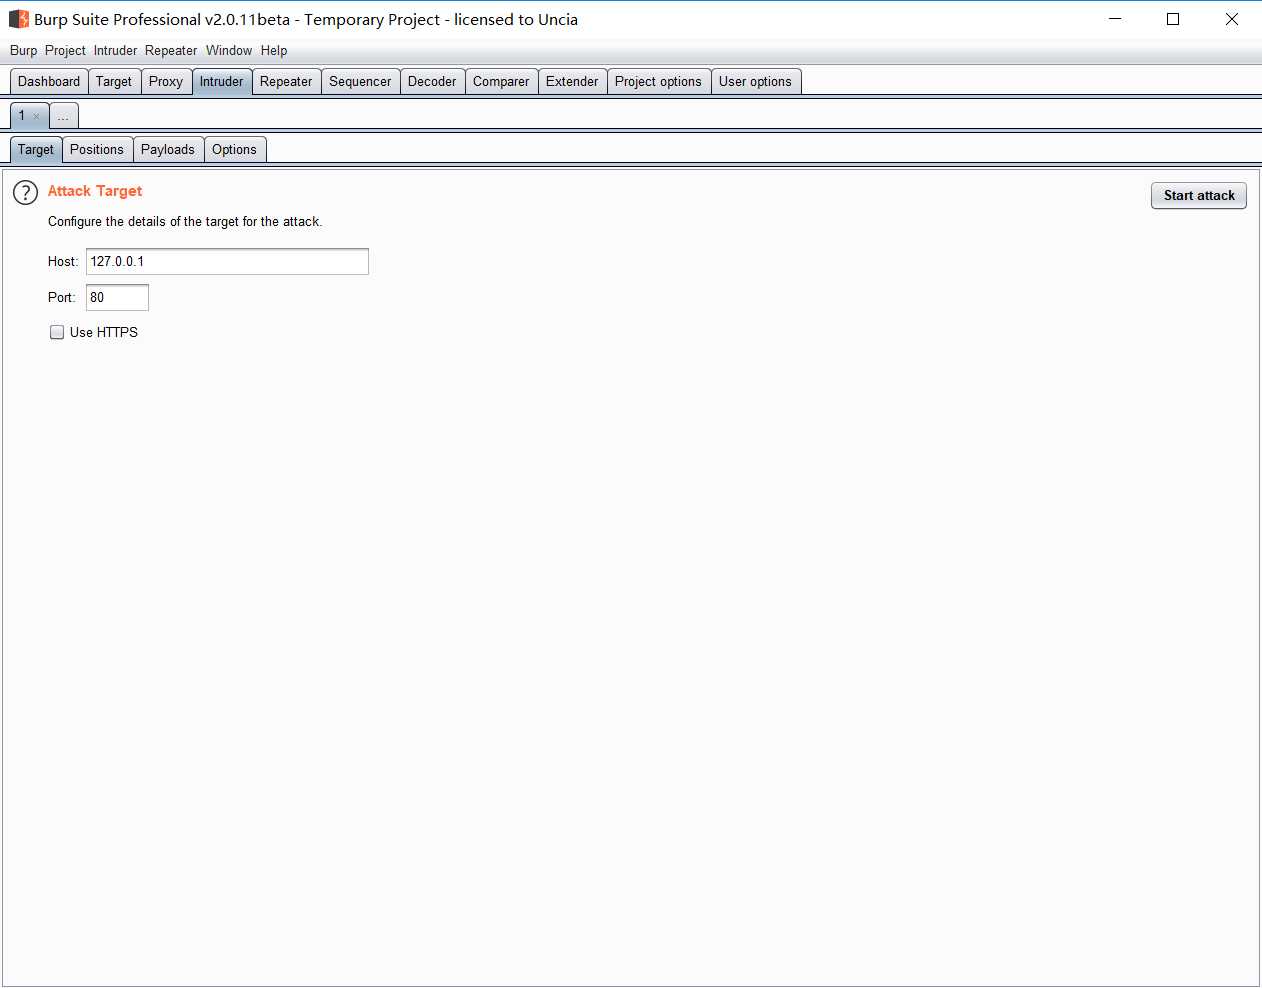The height and width of the screenshot is (988, 1262).
Task: Open the Comparer tab
Action: 501,81
